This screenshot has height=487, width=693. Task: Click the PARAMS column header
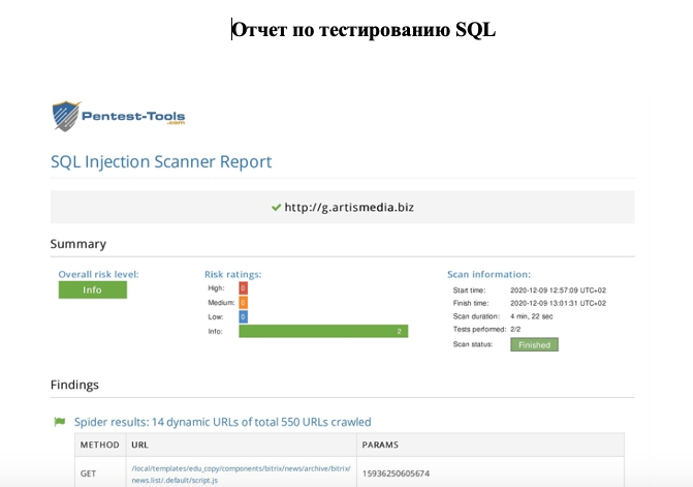380,444
